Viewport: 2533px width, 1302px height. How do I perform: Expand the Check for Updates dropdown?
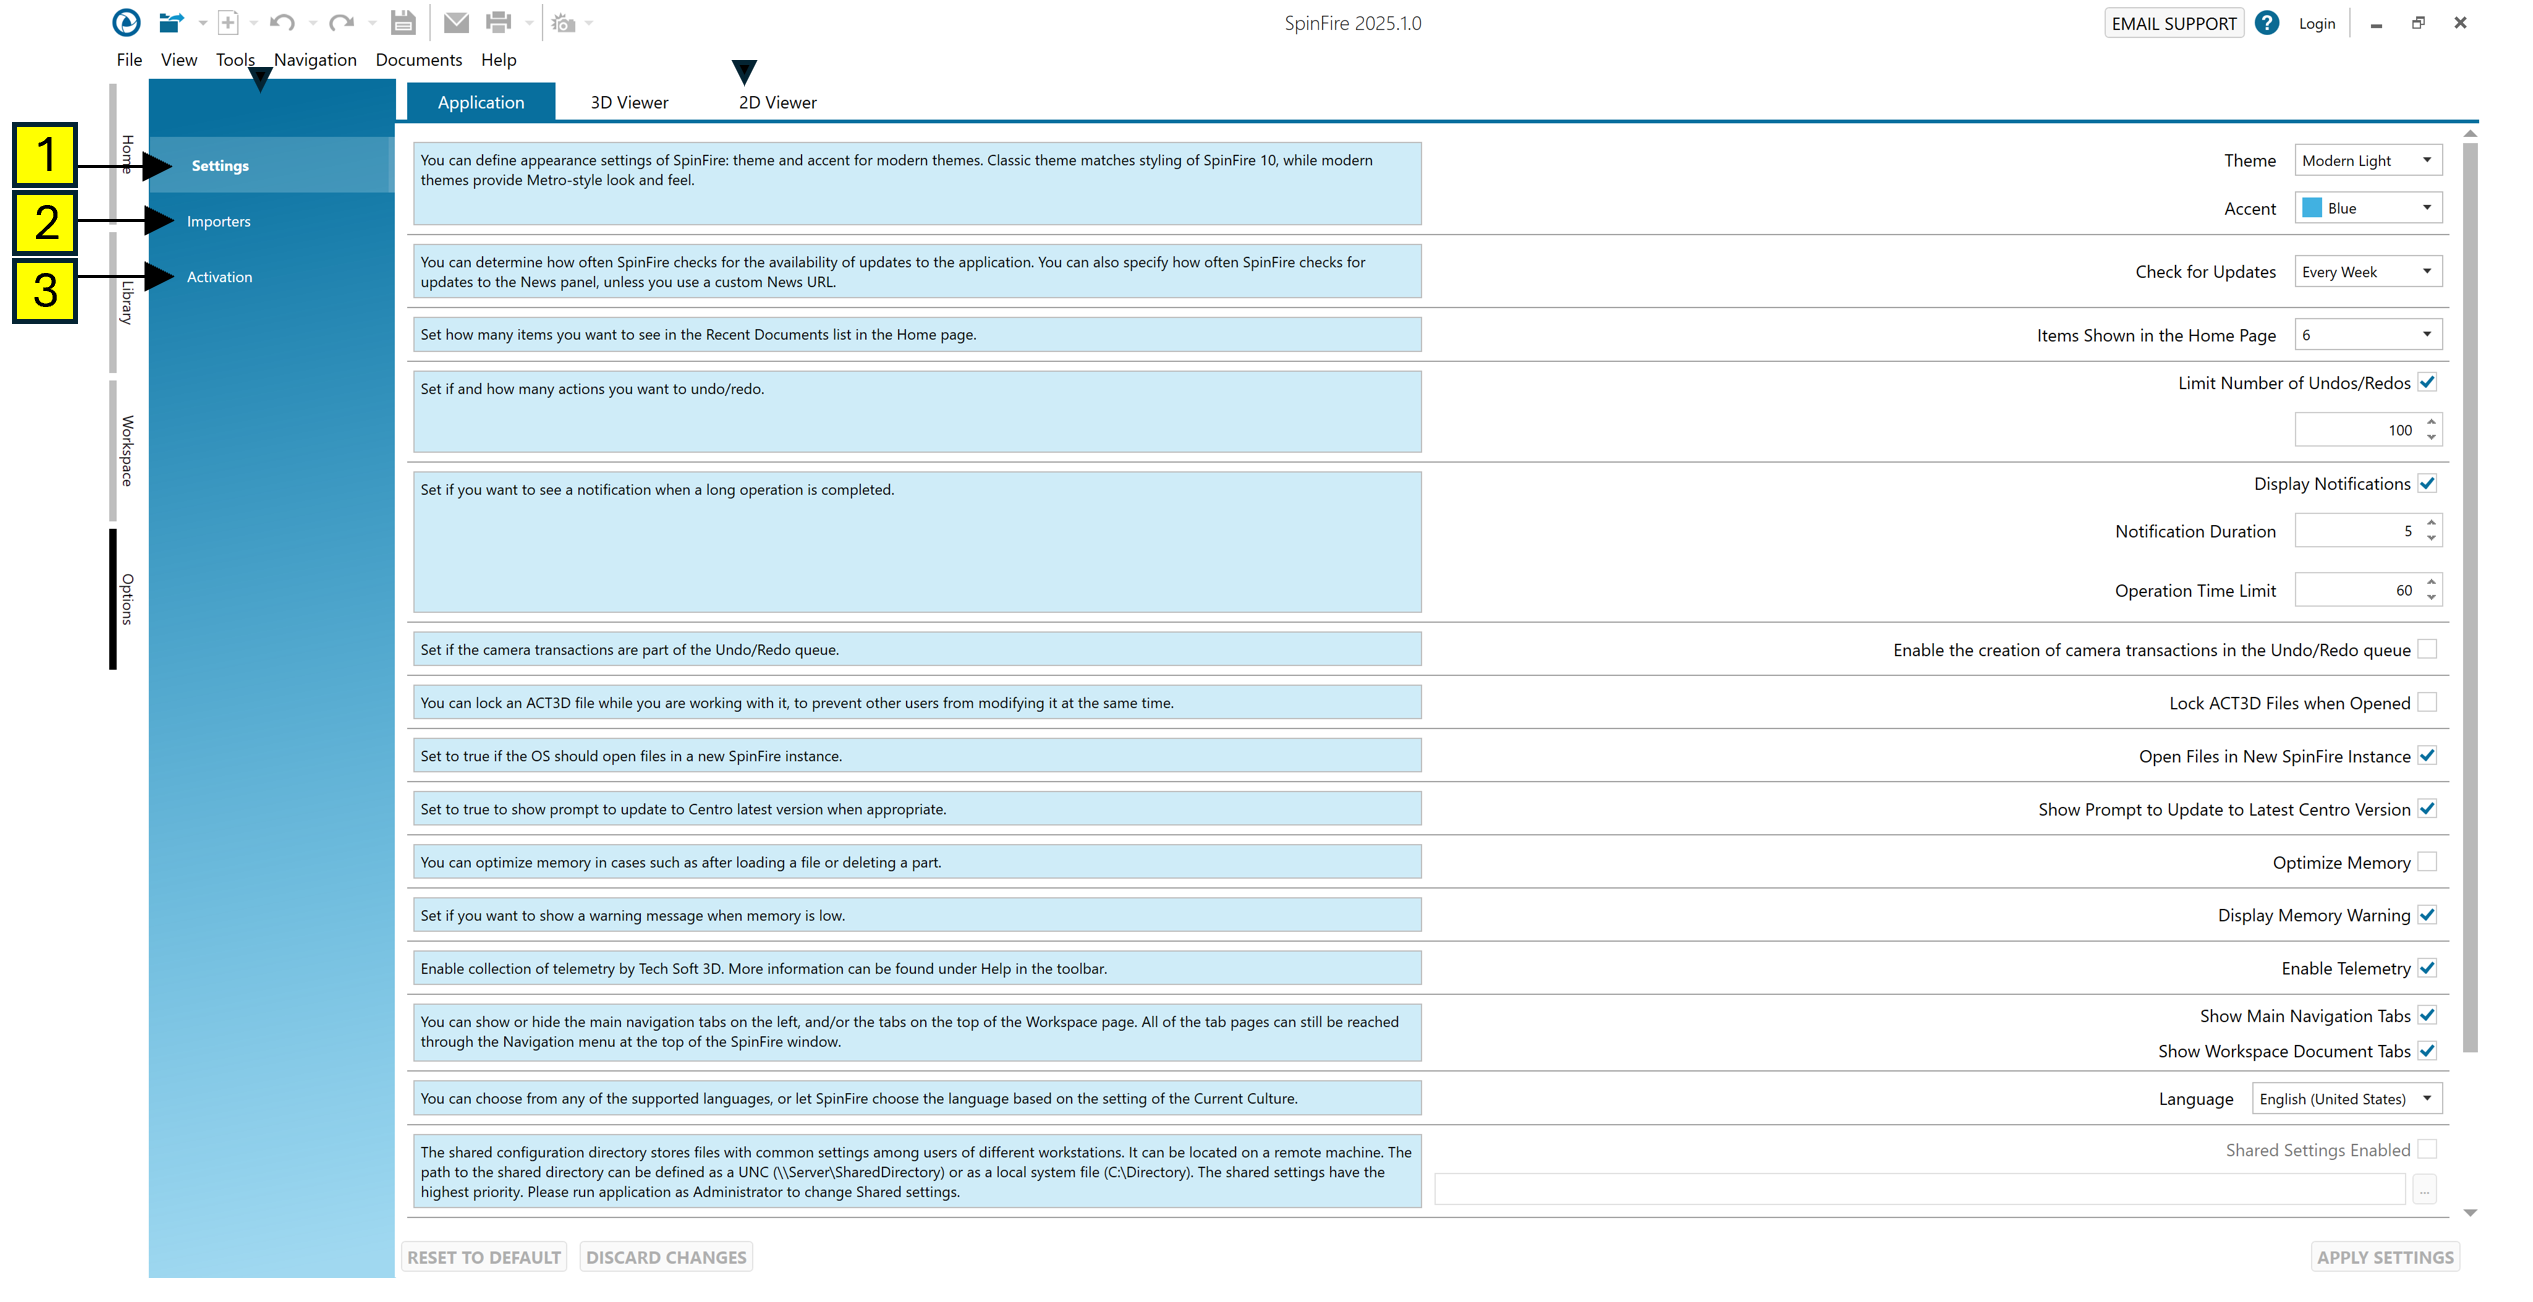click(2367, 272)
